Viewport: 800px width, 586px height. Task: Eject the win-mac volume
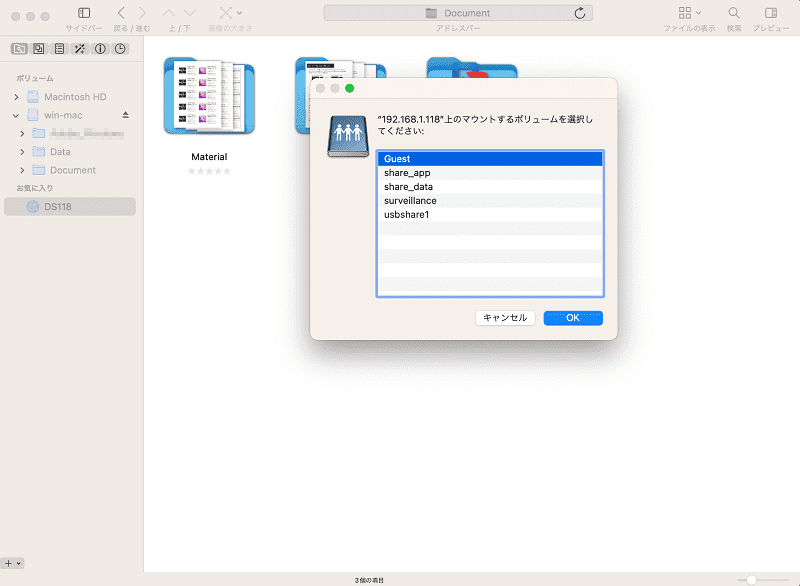coord(126,115)
